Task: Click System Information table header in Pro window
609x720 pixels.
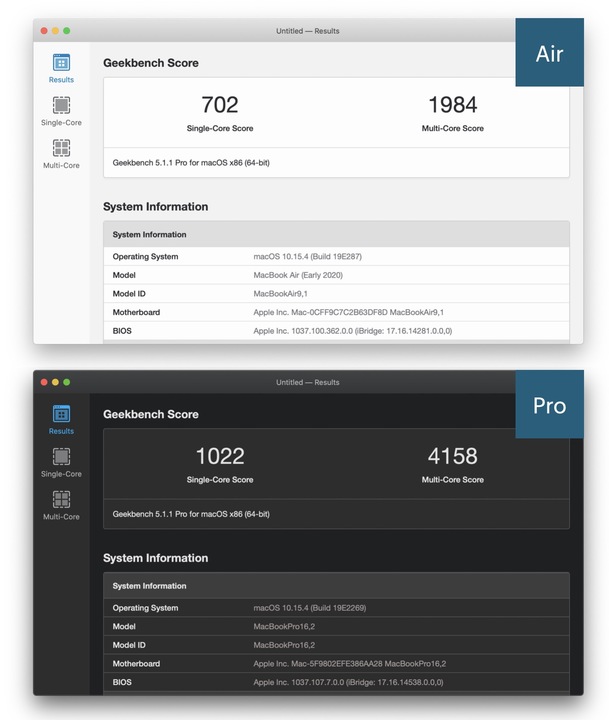Action: tap(336, 585)
